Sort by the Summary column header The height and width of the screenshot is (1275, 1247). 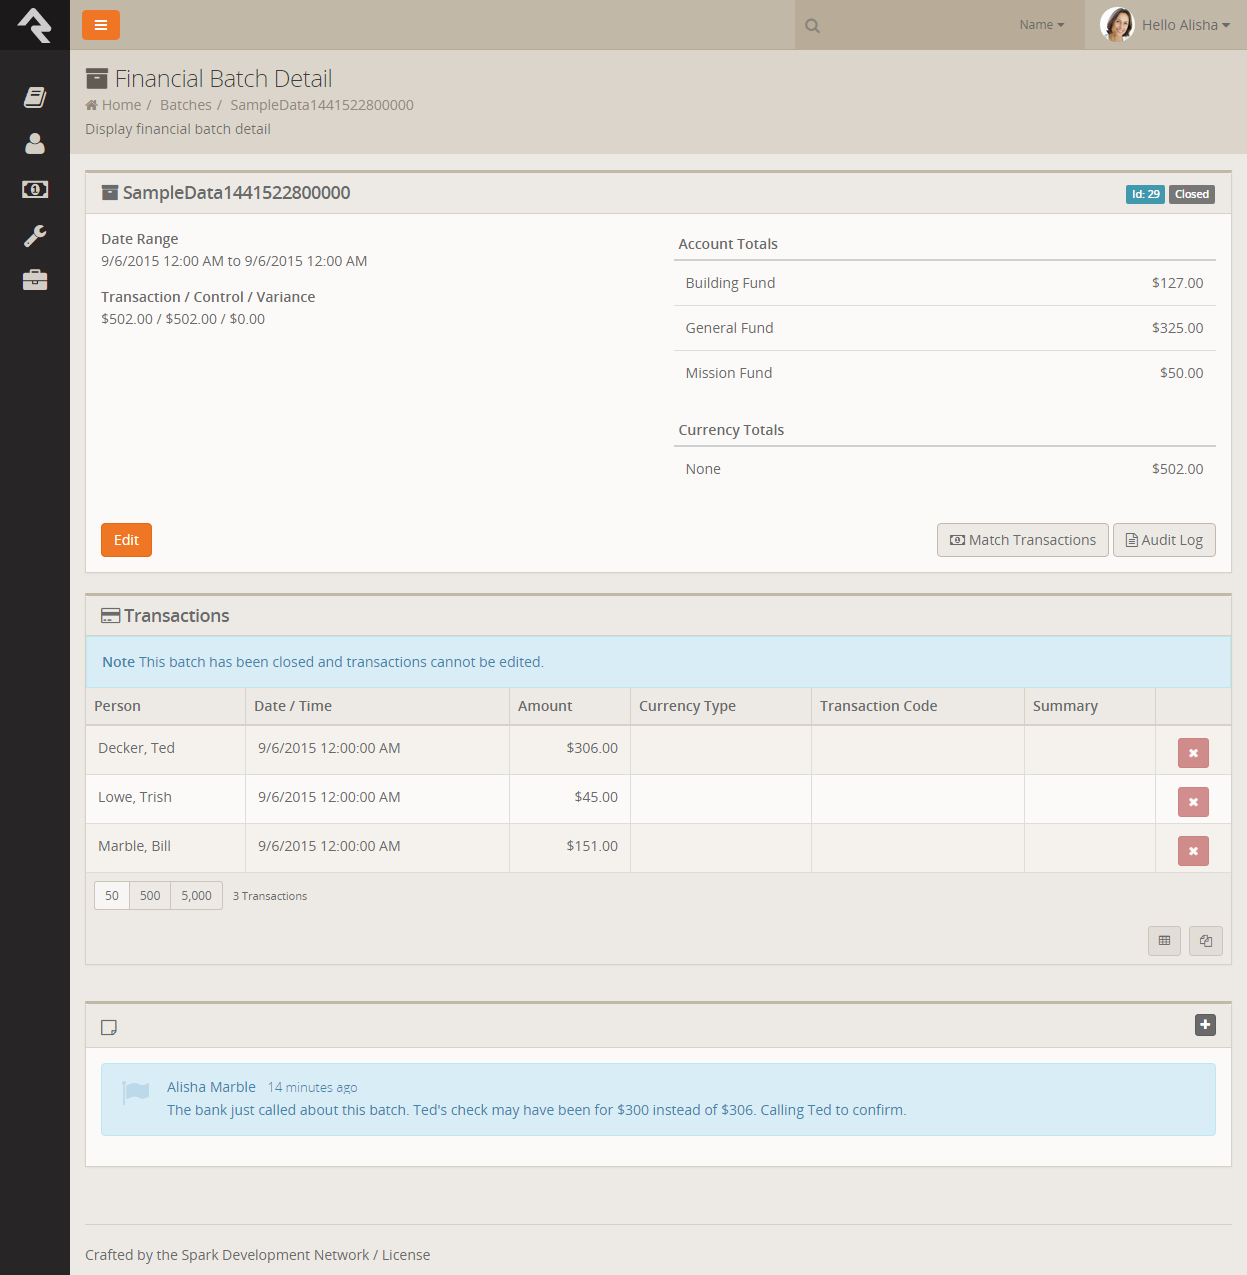coord(1065,706)
